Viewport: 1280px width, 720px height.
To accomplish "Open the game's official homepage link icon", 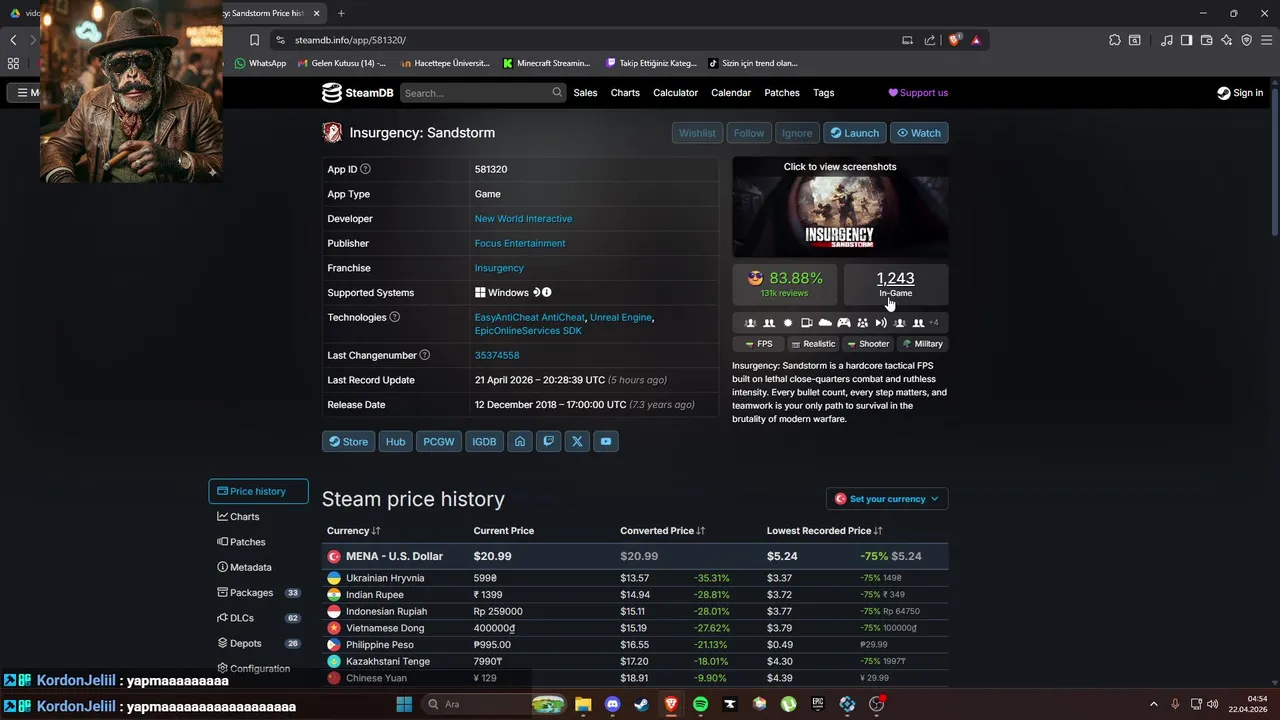I will pos(519,441).
